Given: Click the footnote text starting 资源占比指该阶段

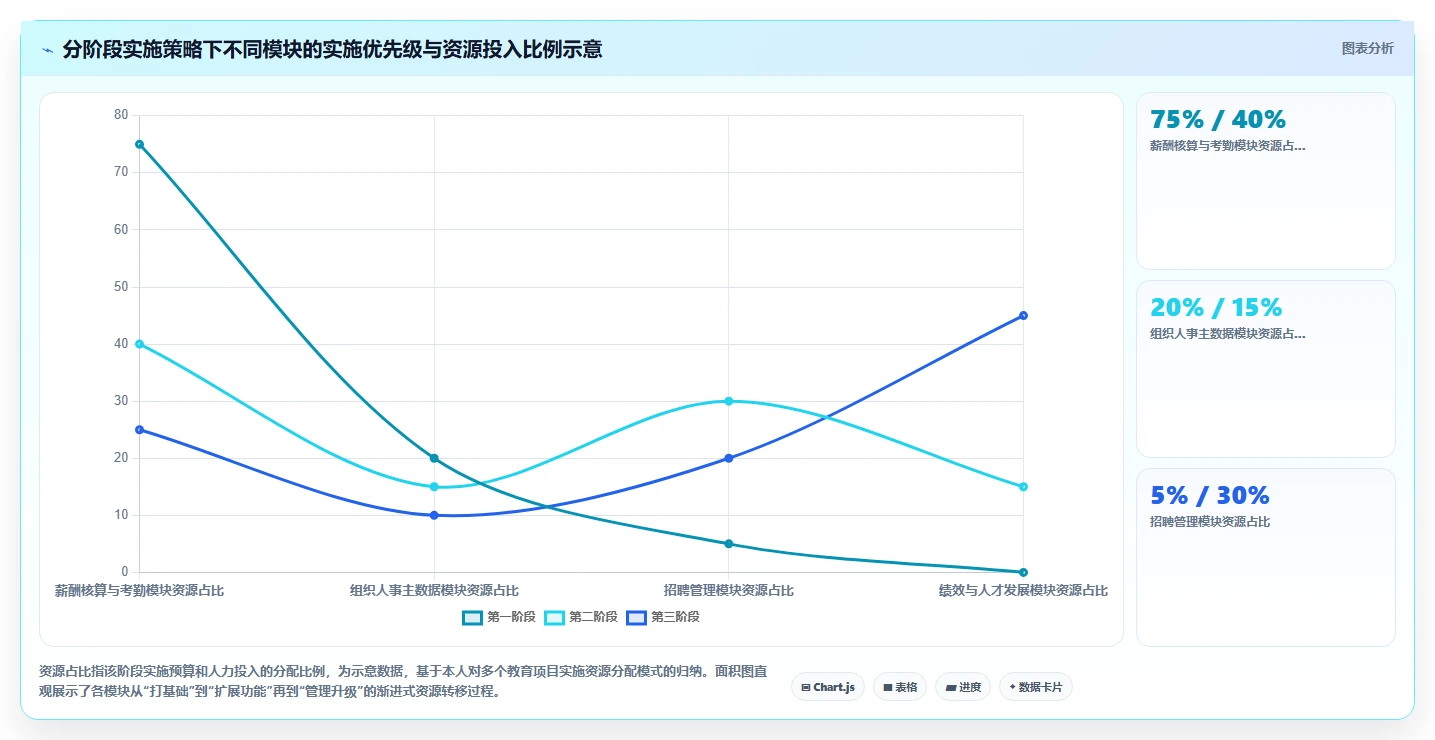Looking at the screenshot, I should tap(403, 681).
